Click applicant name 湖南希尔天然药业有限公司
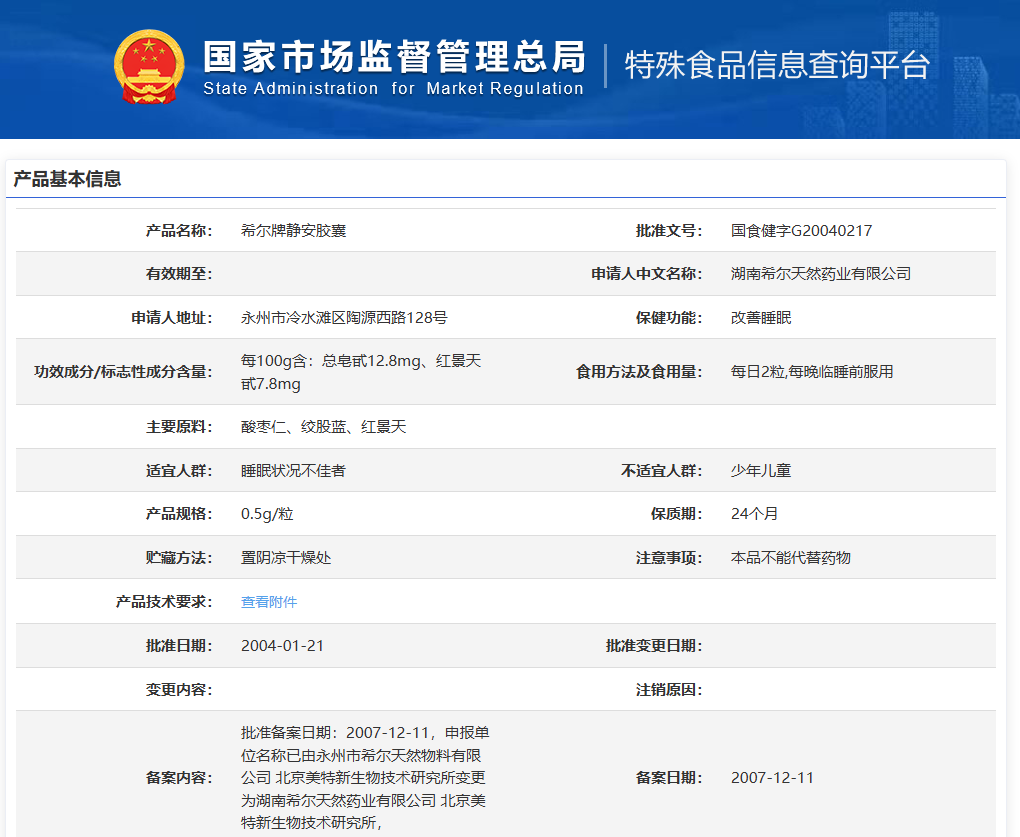 pos(820,273)
